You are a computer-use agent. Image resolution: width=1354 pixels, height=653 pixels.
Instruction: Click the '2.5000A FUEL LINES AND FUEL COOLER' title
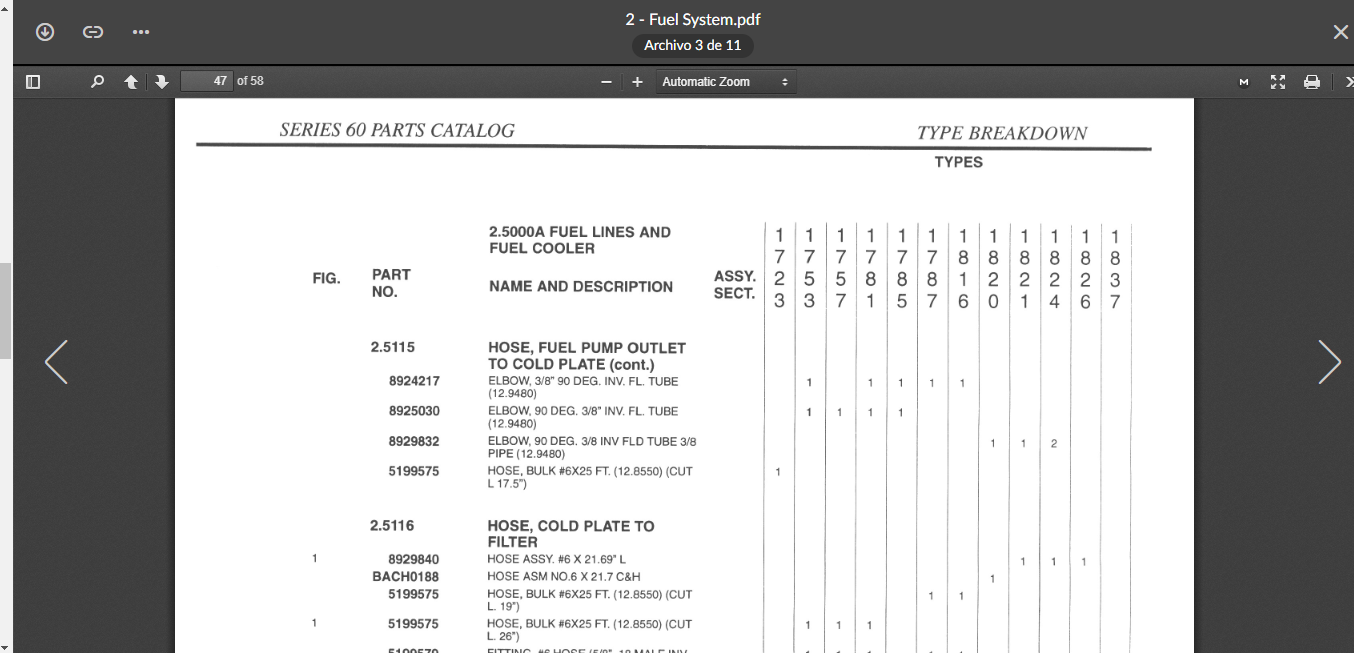(x=580, y=240)
